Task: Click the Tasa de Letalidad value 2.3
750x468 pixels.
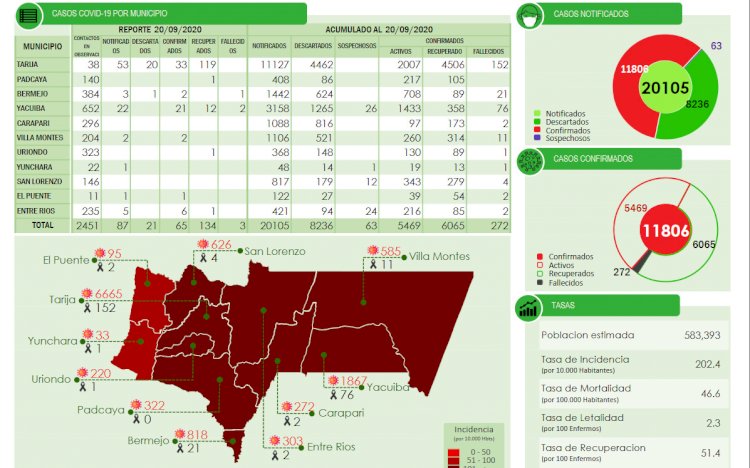Action: [x=713, y=423]
